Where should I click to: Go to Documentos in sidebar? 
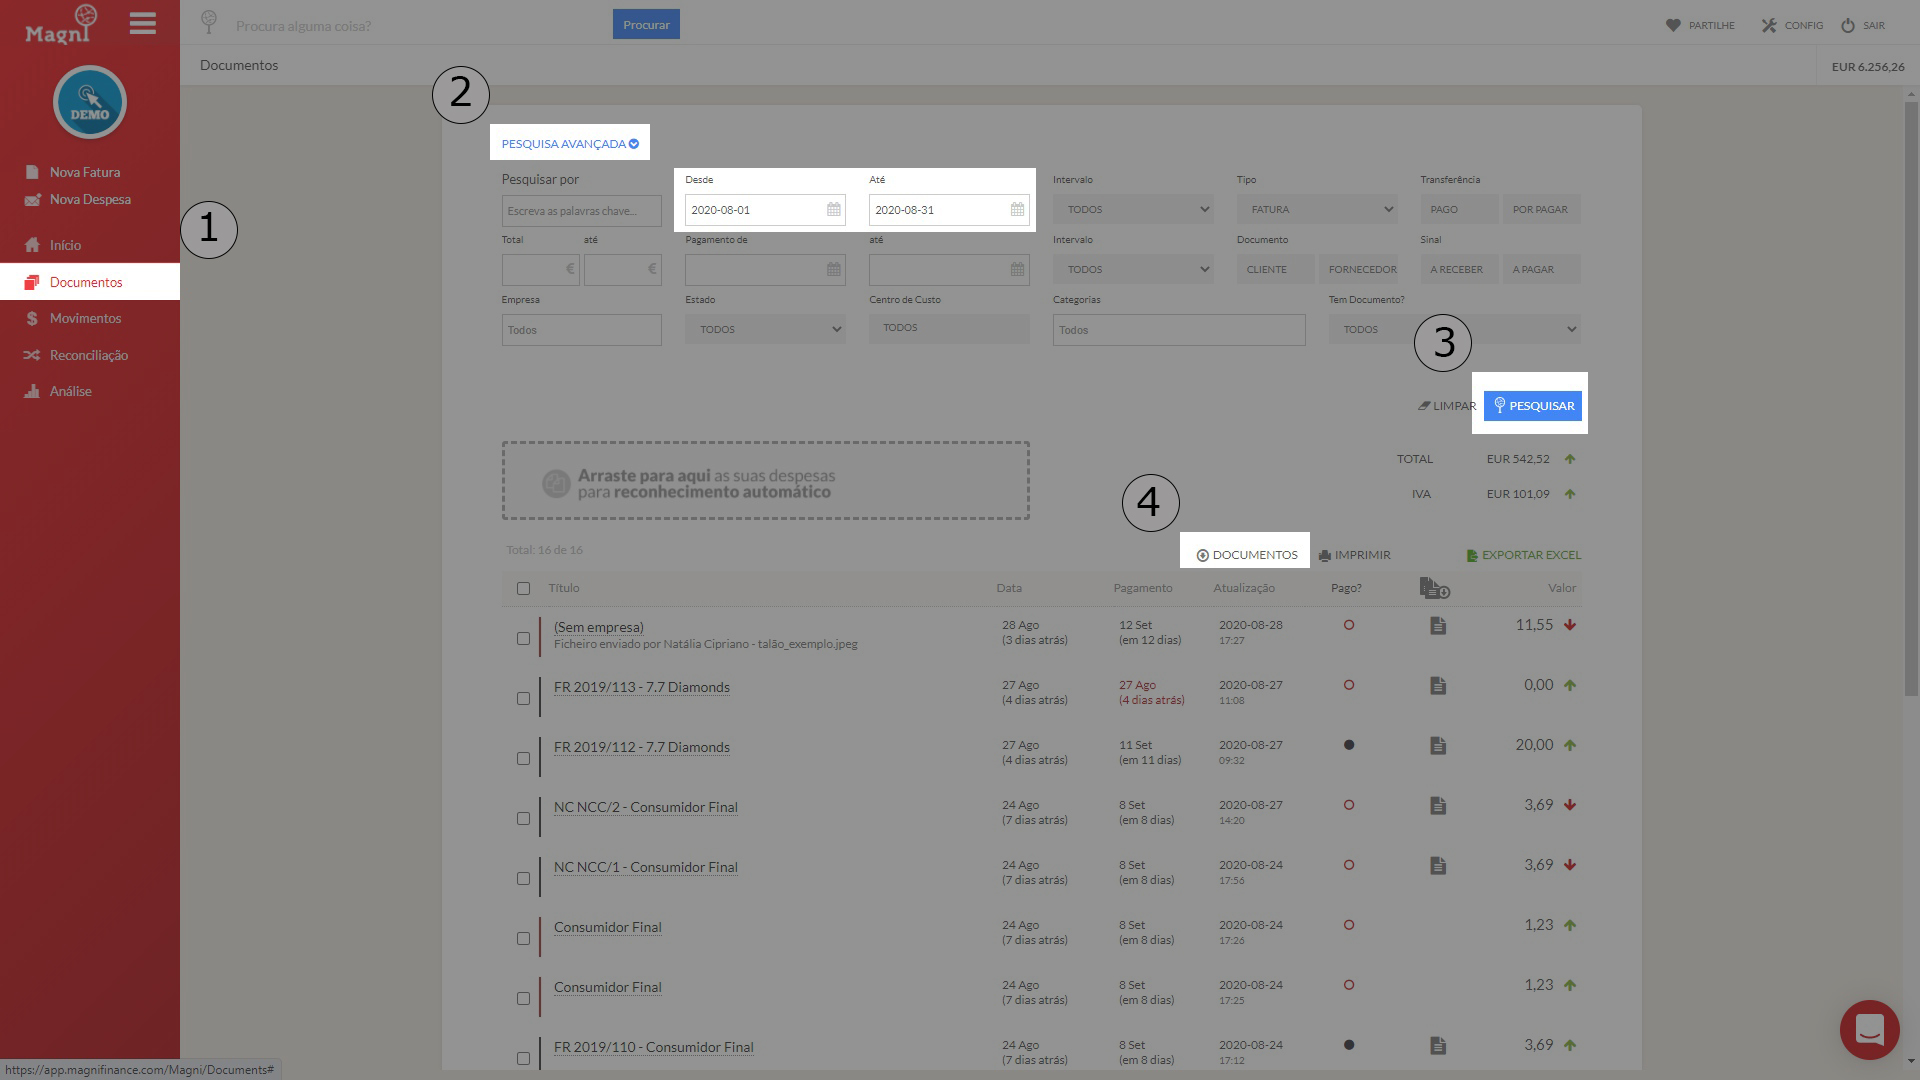tap(90, 282)
